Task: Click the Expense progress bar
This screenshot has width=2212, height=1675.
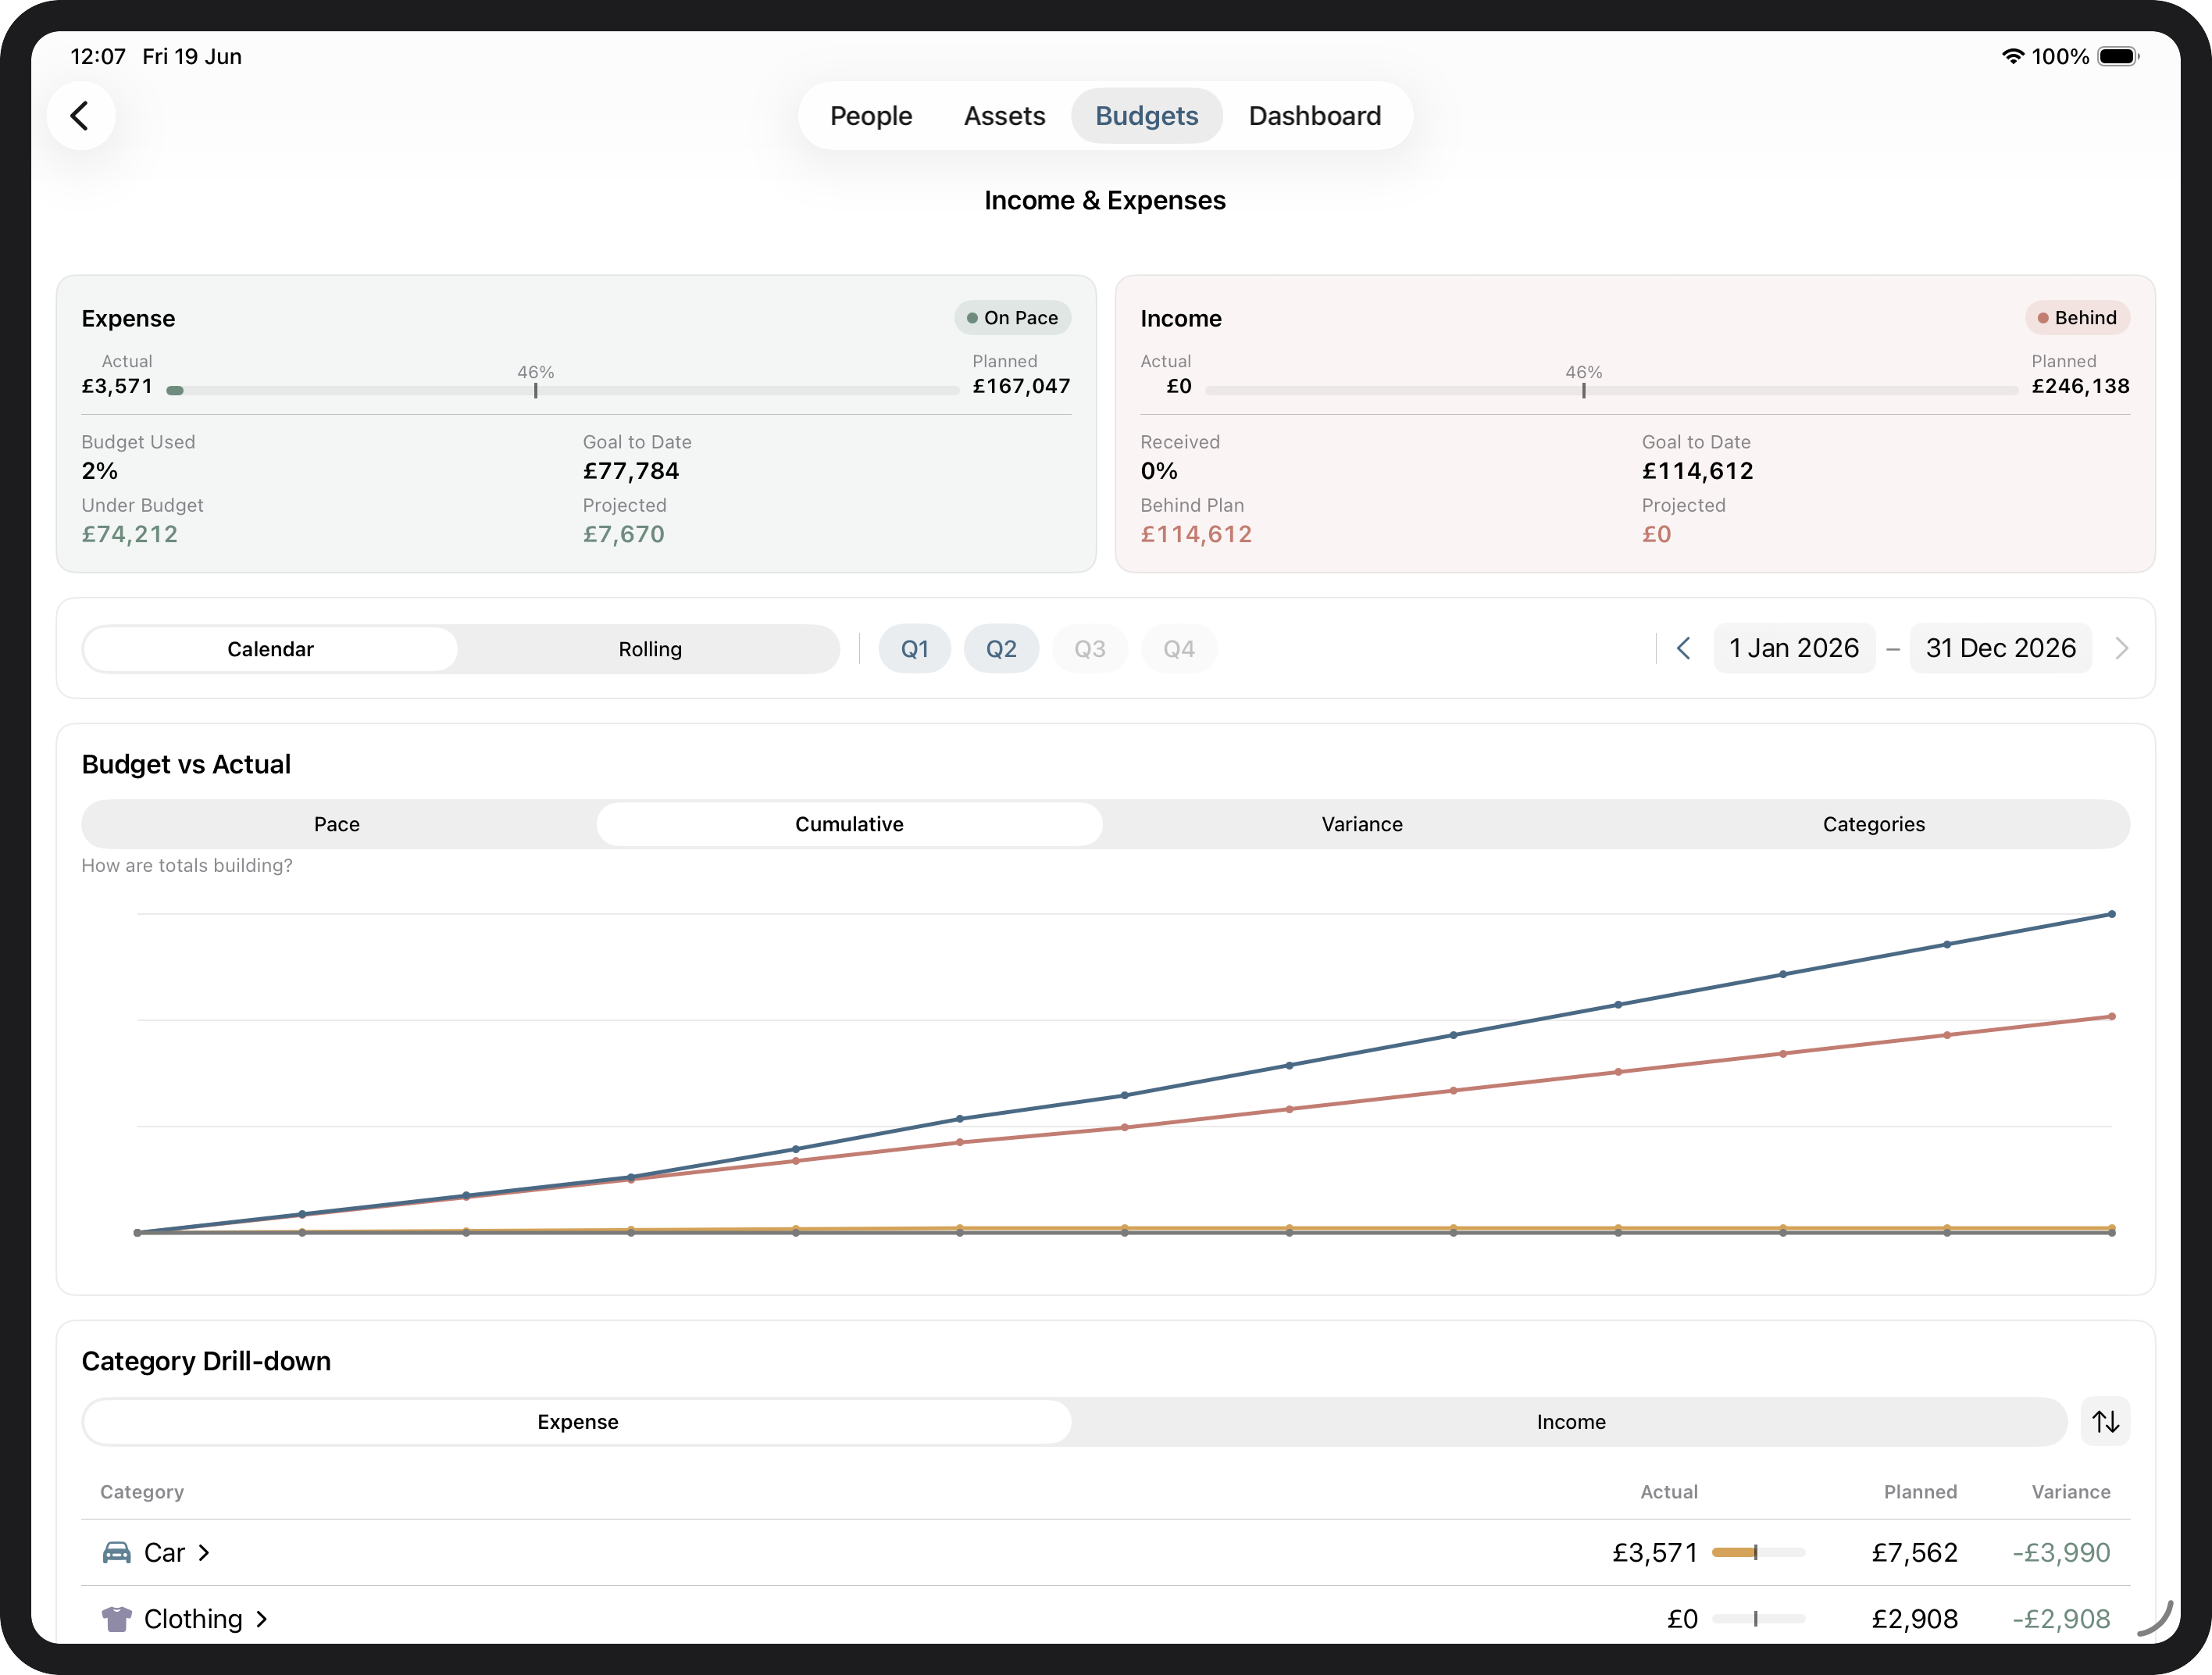Action: (563, 391)
